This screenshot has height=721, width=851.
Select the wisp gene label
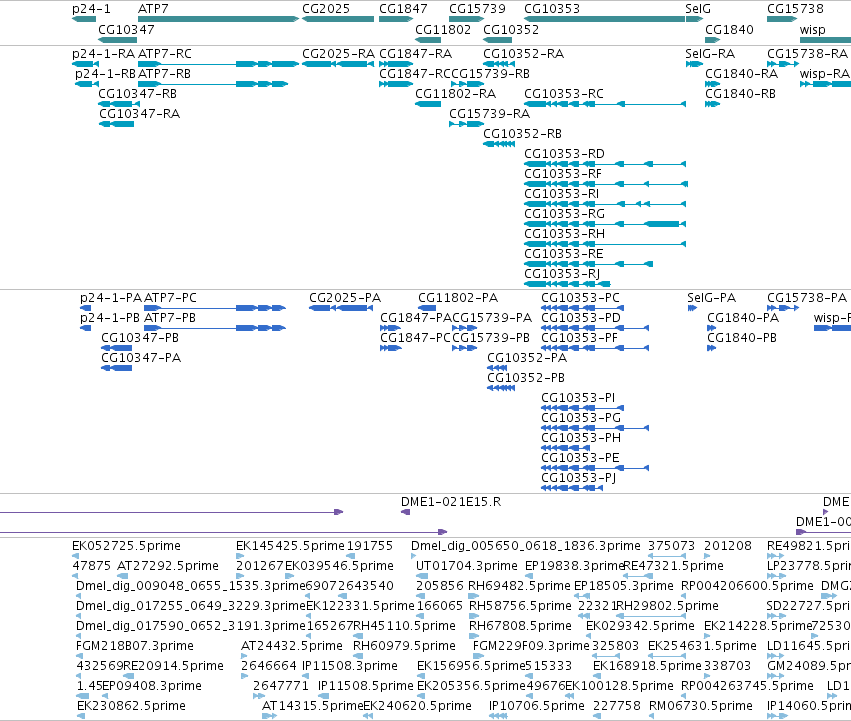pyautogui.click(x=812, y=29)
